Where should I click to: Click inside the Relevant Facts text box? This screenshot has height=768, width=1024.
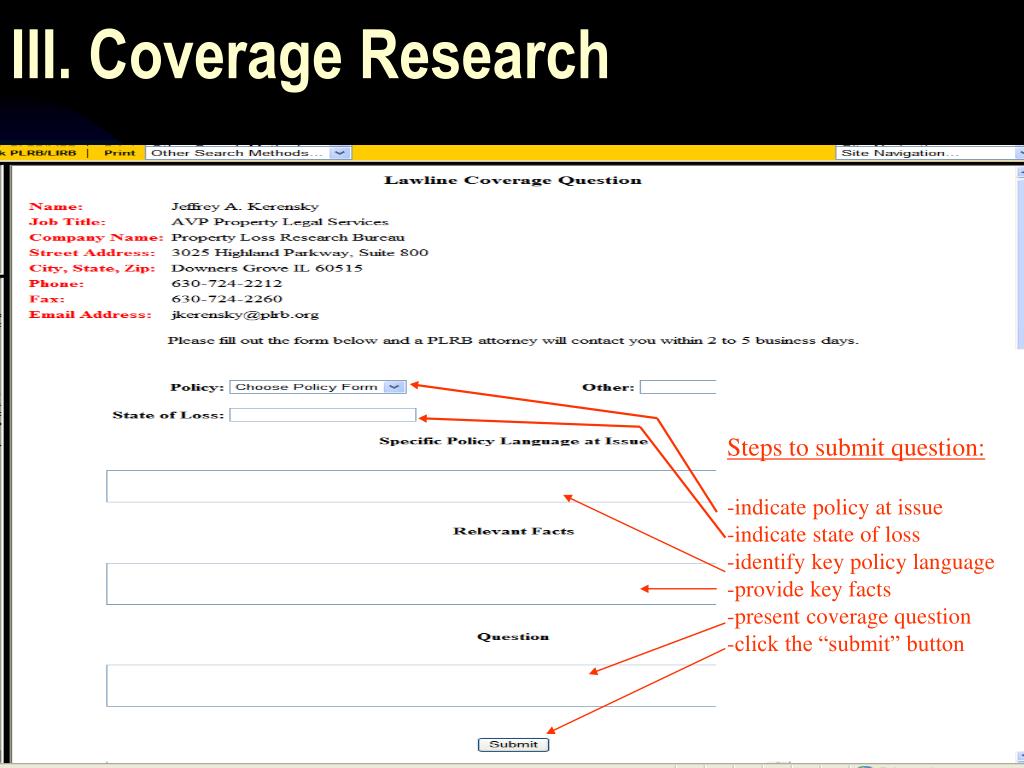[x=411, y=583]
